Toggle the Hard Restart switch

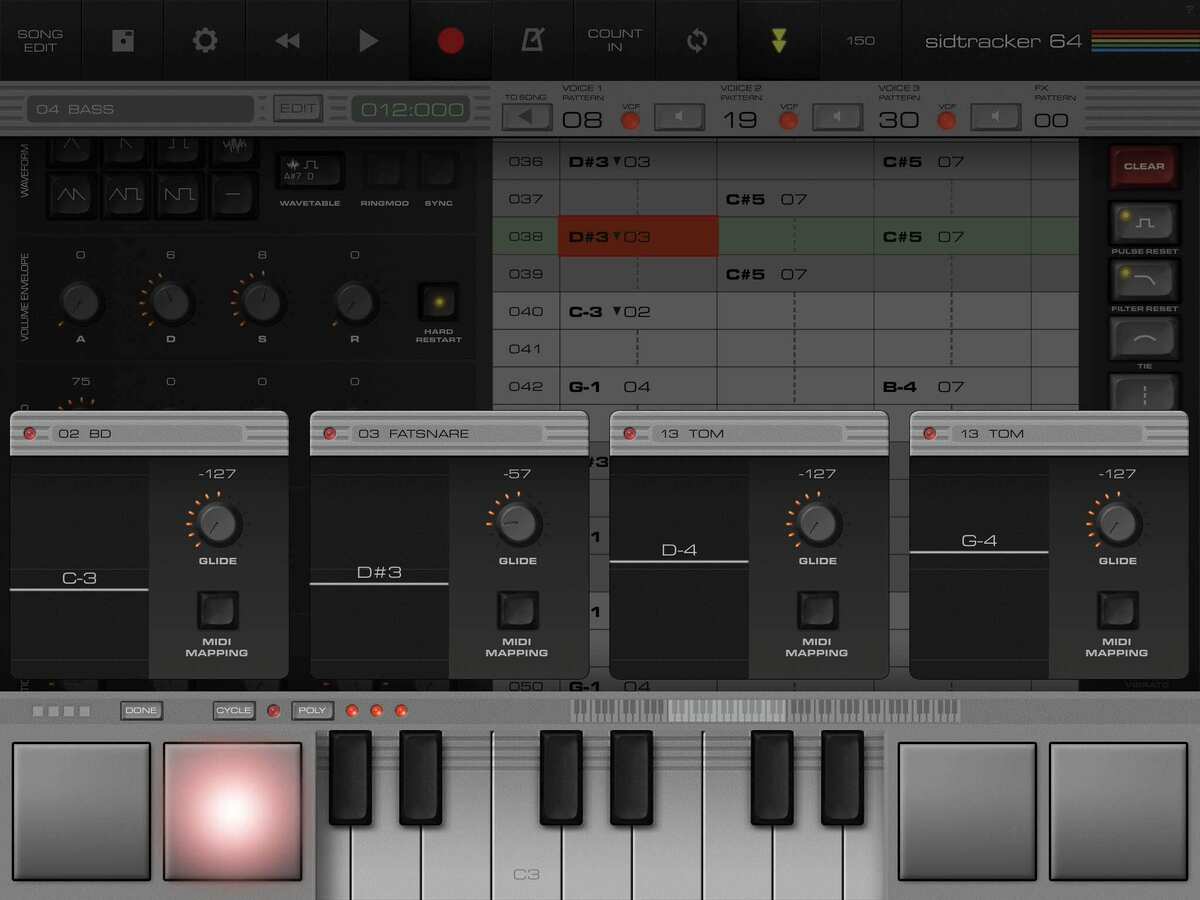438,301
